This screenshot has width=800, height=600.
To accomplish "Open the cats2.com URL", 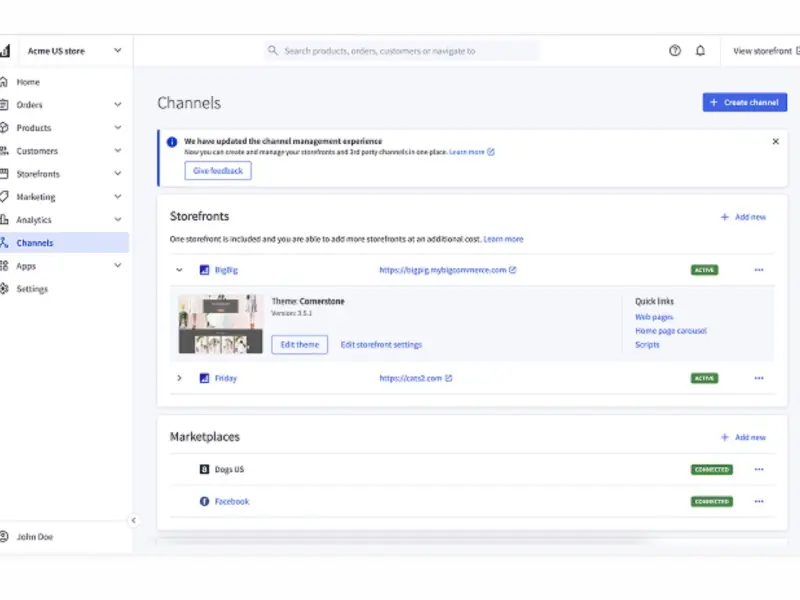I will click(x=410, y=378).
